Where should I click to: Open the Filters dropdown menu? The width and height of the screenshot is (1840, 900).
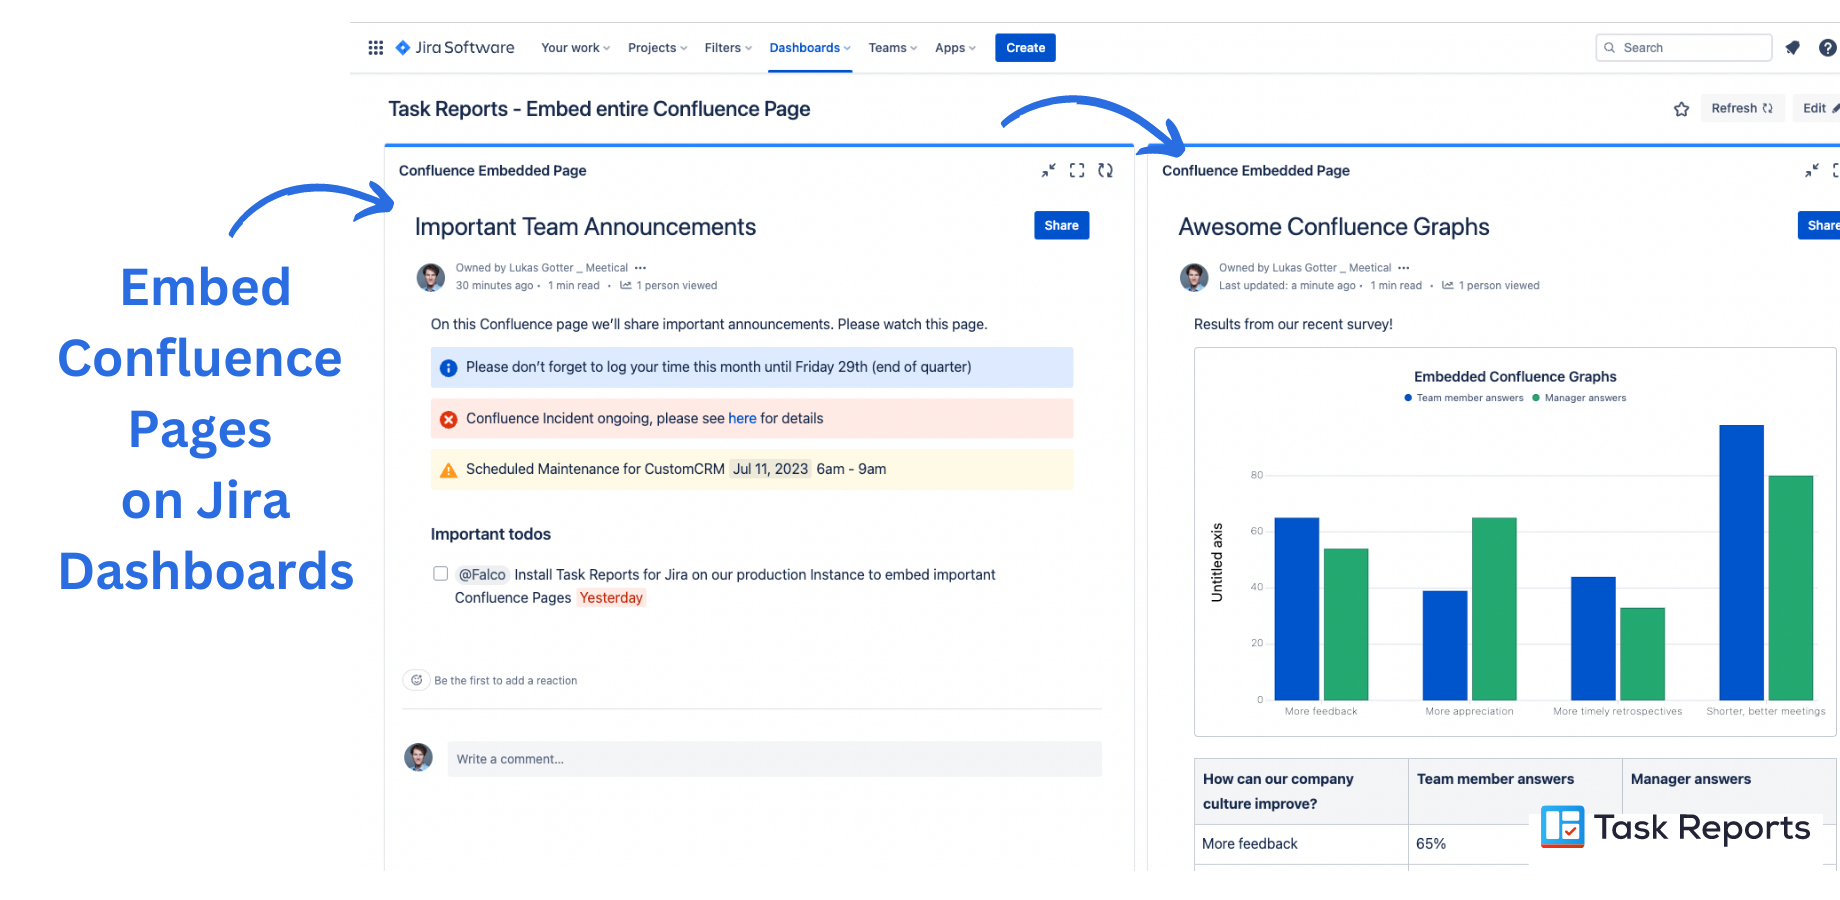pyautogui.click(x=728, y=48)
